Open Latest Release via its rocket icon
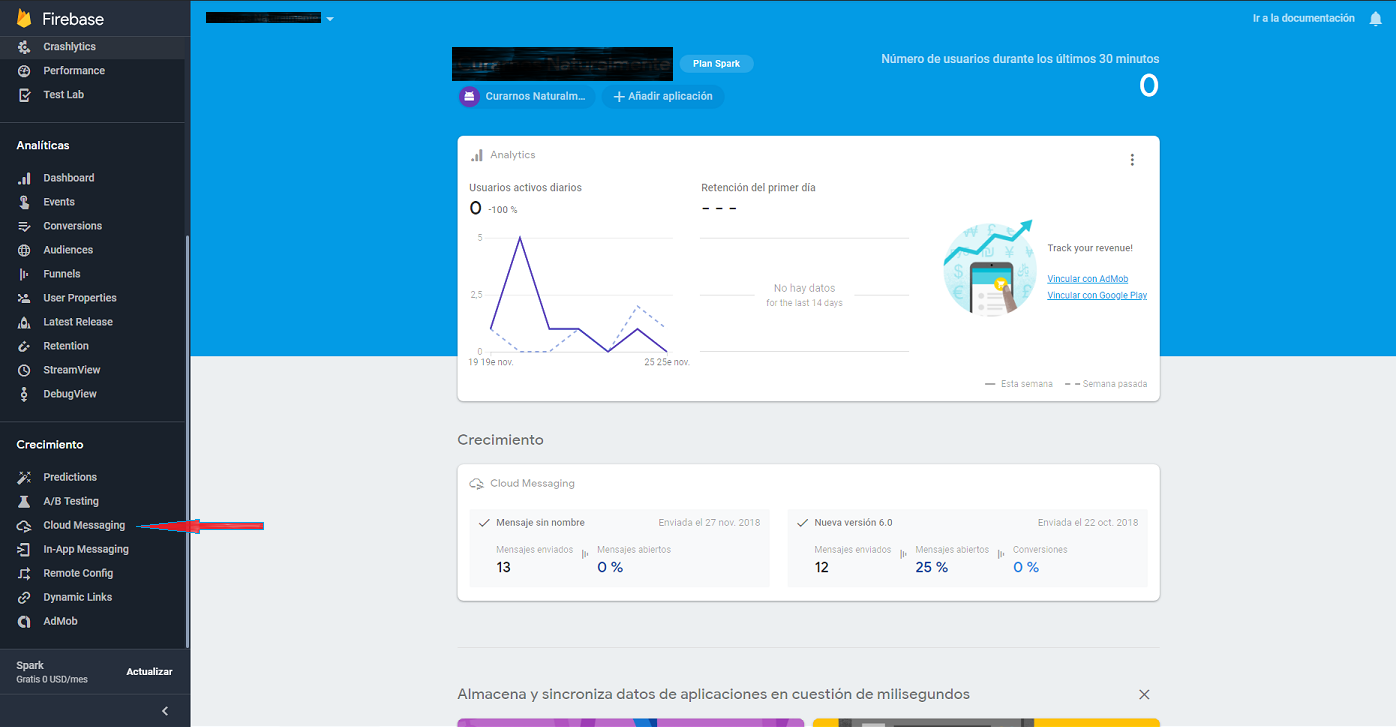Image resolution: width=1396 pixels, height=727 pixels. click(x=25, y=322)
